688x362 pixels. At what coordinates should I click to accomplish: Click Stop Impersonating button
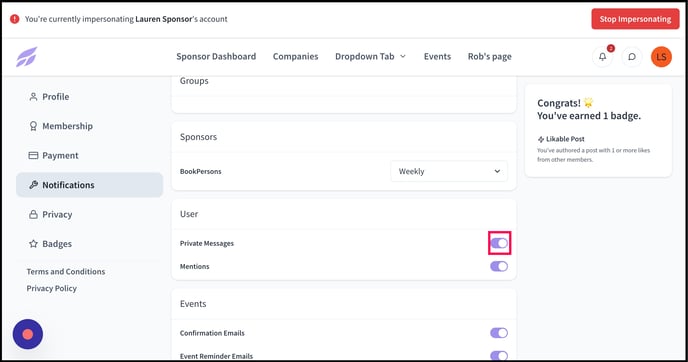[x=635, y=19]
